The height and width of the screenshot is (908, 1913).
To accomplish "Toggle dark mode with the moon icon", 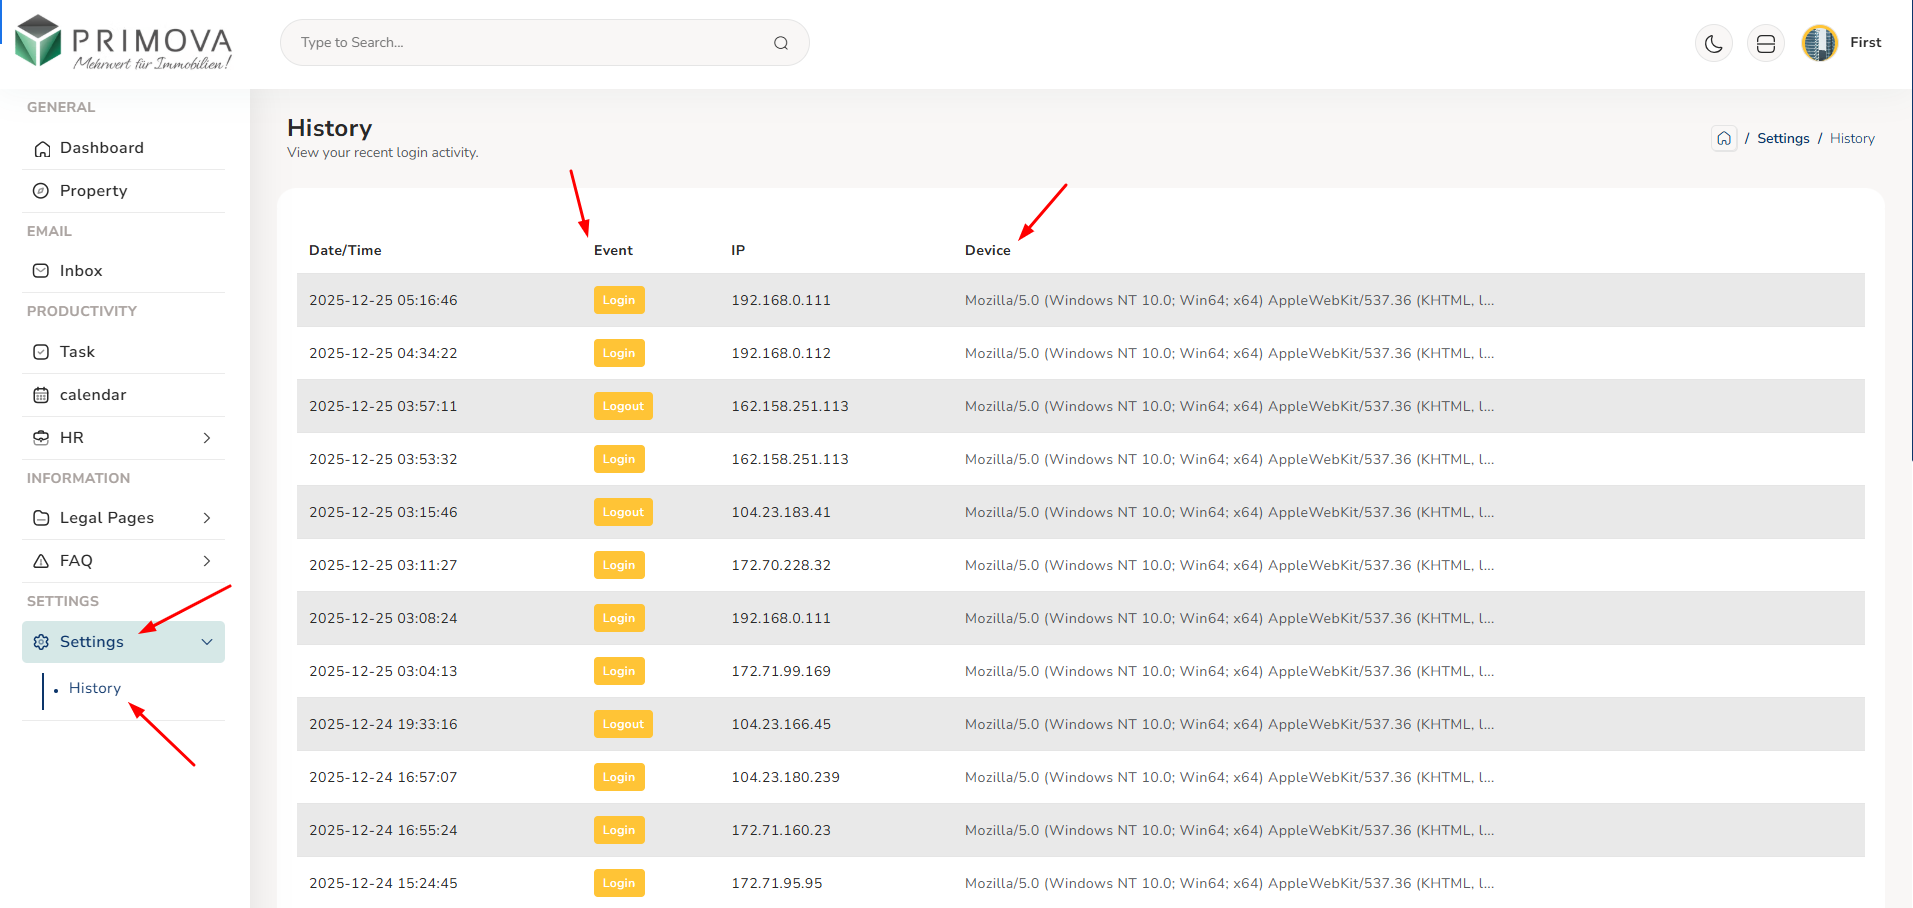I will (1713, 43).
